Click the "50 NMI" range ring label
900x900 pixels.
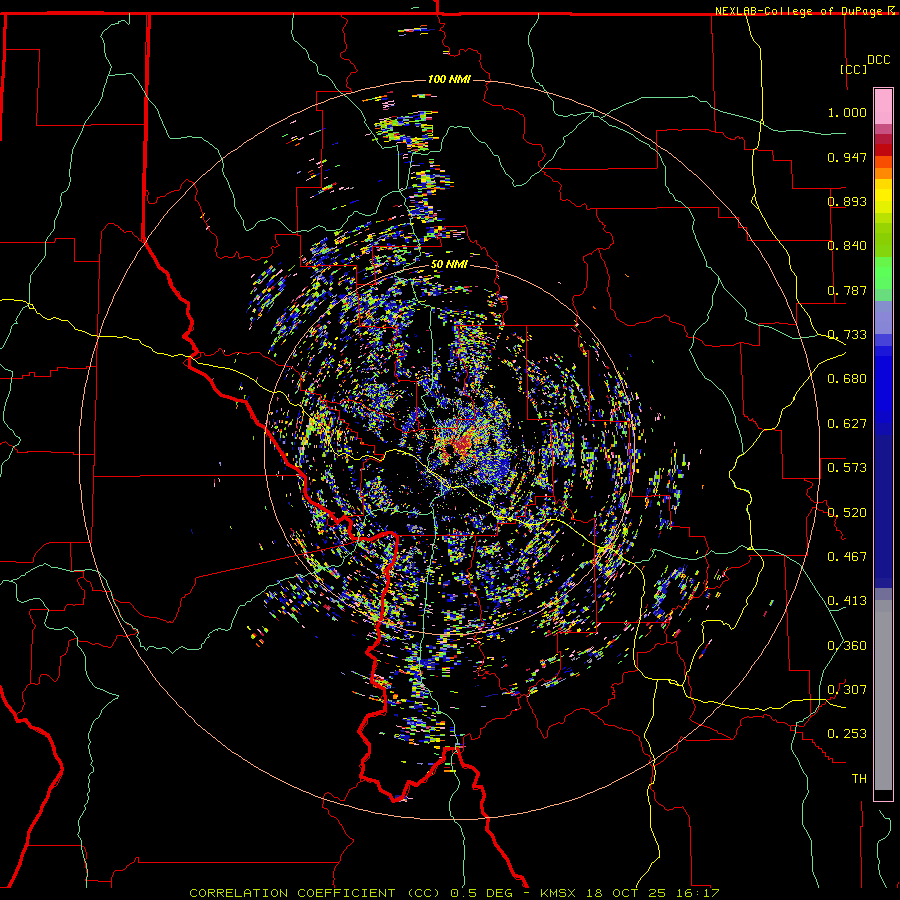[x=449, y=265]
